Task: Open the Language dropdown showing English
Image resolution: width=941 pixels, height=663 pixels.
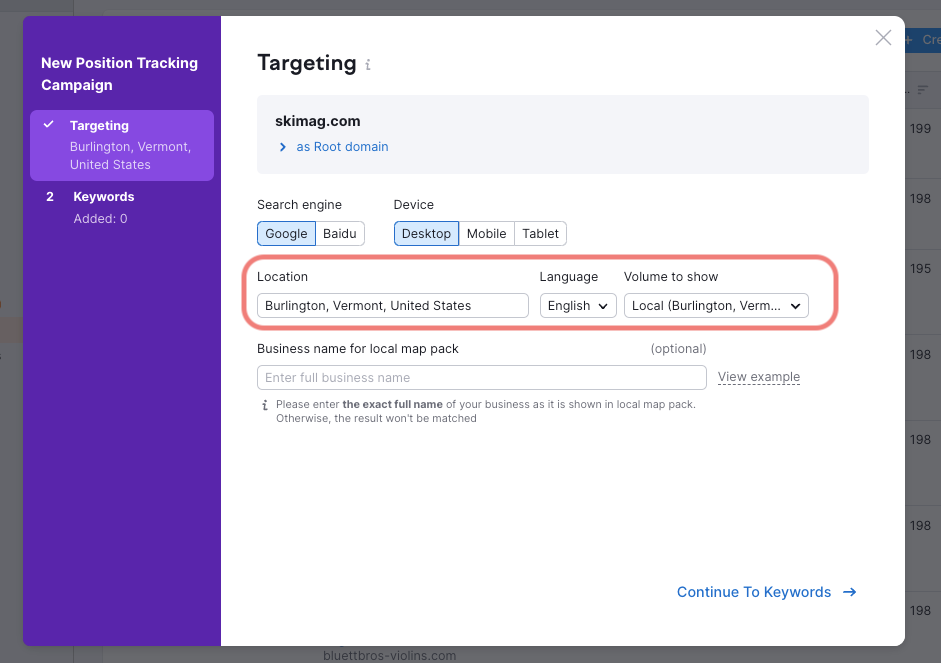Action: pos(578,306)
